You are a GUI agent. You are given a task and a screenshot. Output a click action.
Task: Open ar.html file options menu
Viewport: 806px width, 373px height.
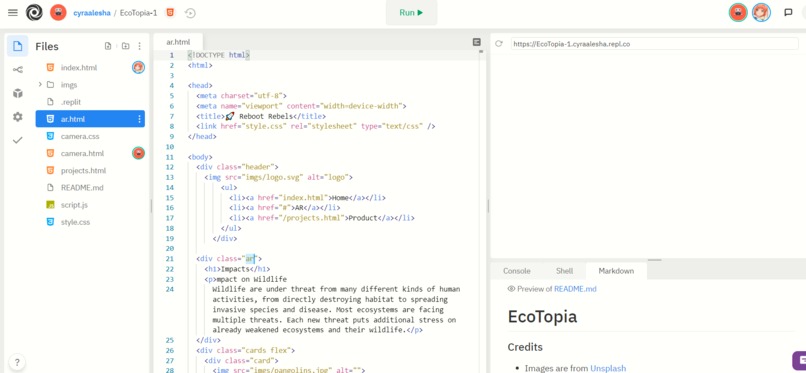[139, 119]
